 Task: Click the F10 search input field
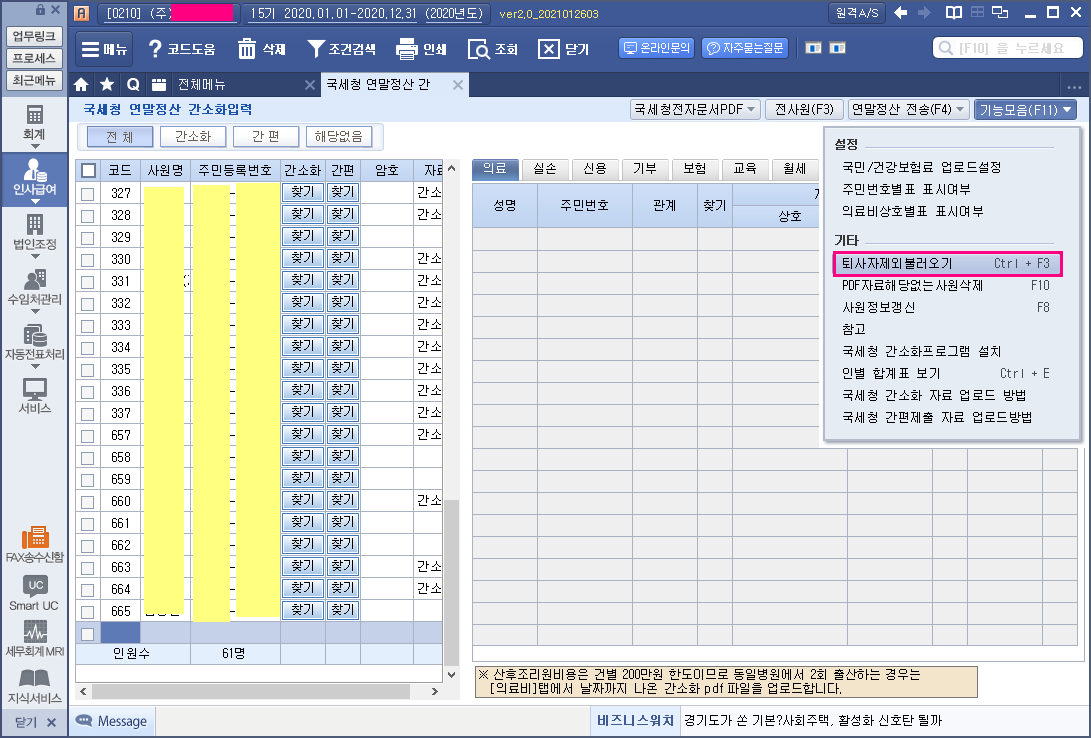(x=1008, y=48)
